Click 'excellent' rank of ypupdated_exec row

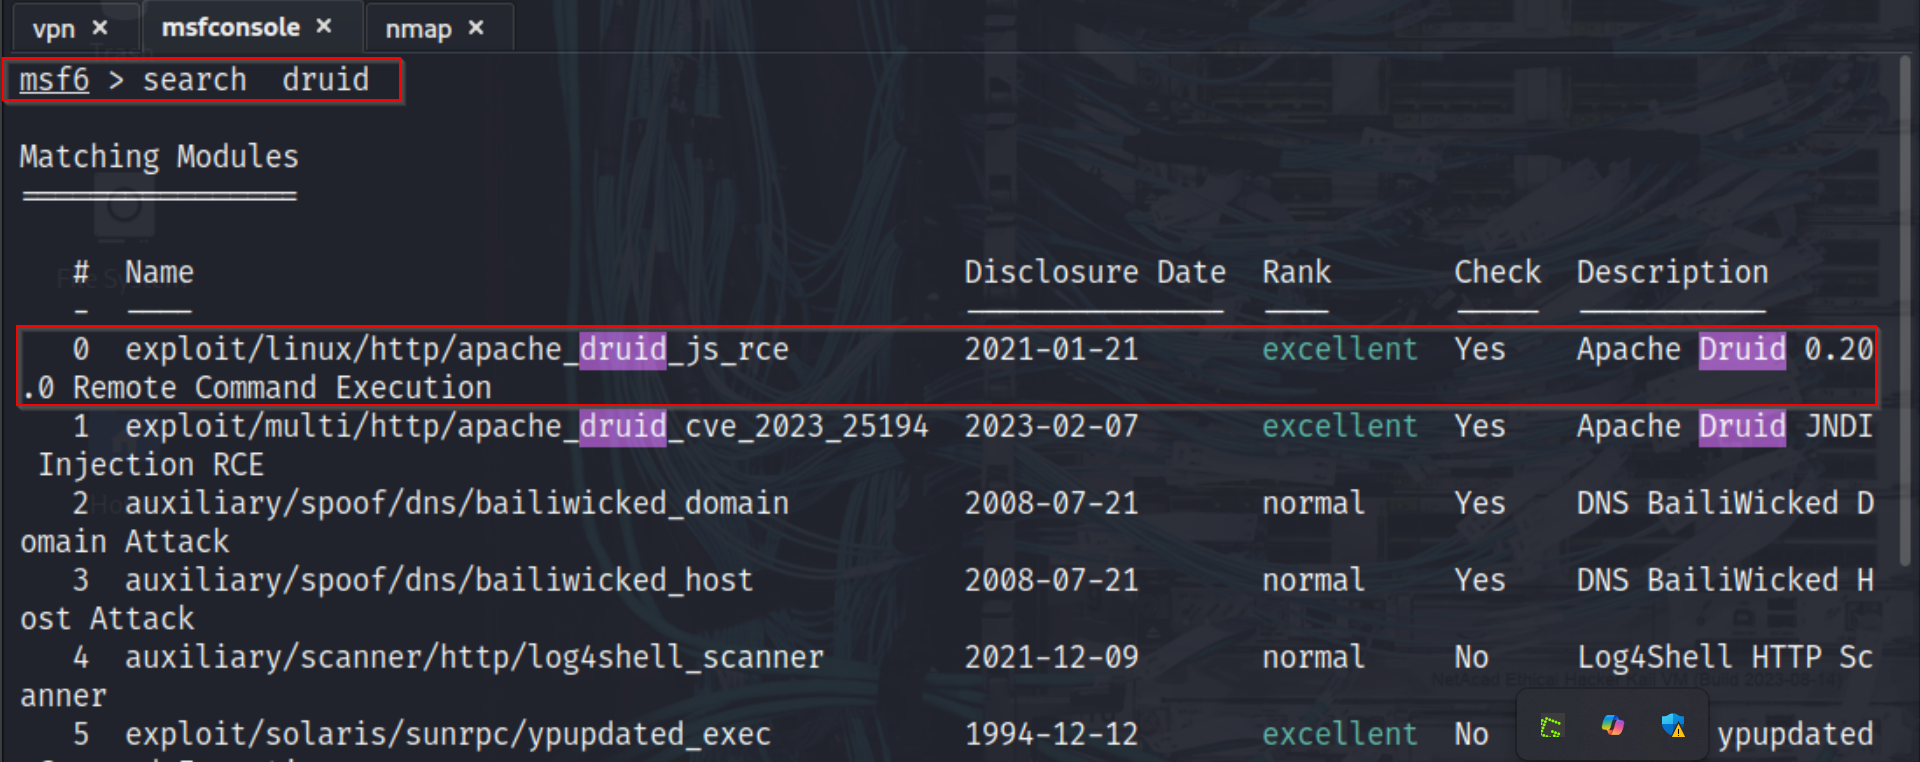pyautogui.click(x=1340, y=734)
